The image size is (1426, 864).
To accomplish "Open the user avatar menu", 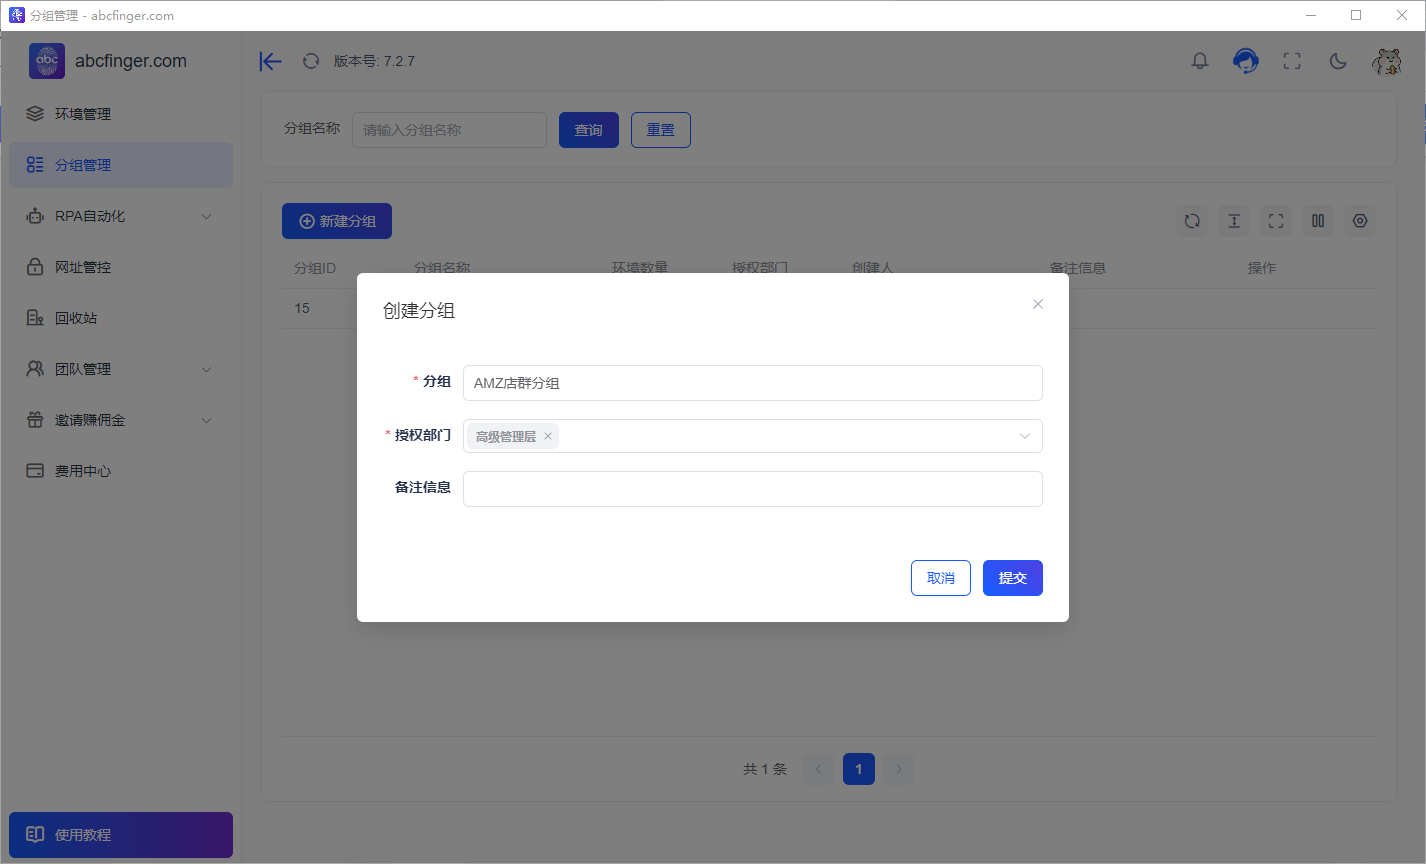I will click(1386, 61).
